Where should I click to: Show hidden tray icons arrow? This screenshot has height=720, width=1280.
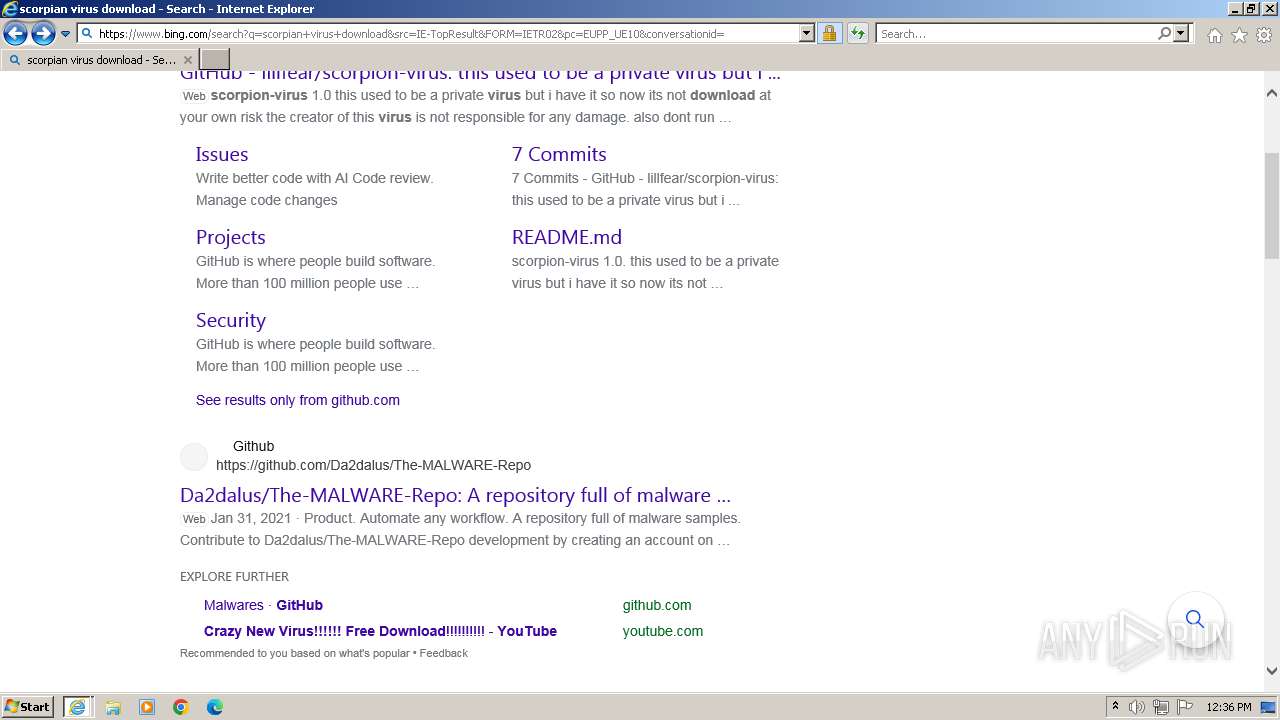click(x=1115, y=707)
